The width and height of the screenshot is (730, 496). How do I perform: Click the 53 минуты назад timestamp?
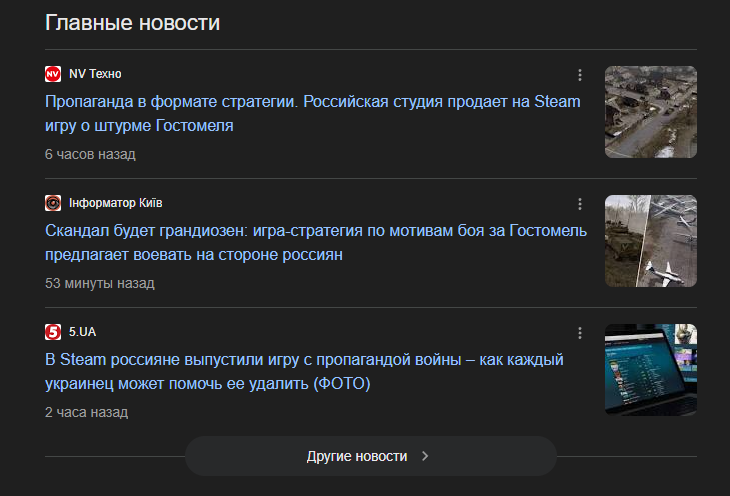click(x=100, y=284)
